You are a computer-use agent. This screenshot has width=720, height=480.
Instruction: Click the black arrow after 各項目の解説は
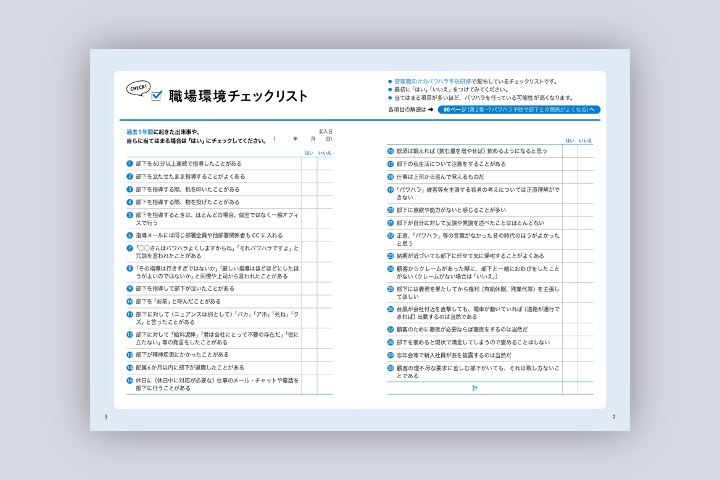(x=430, y=110)
